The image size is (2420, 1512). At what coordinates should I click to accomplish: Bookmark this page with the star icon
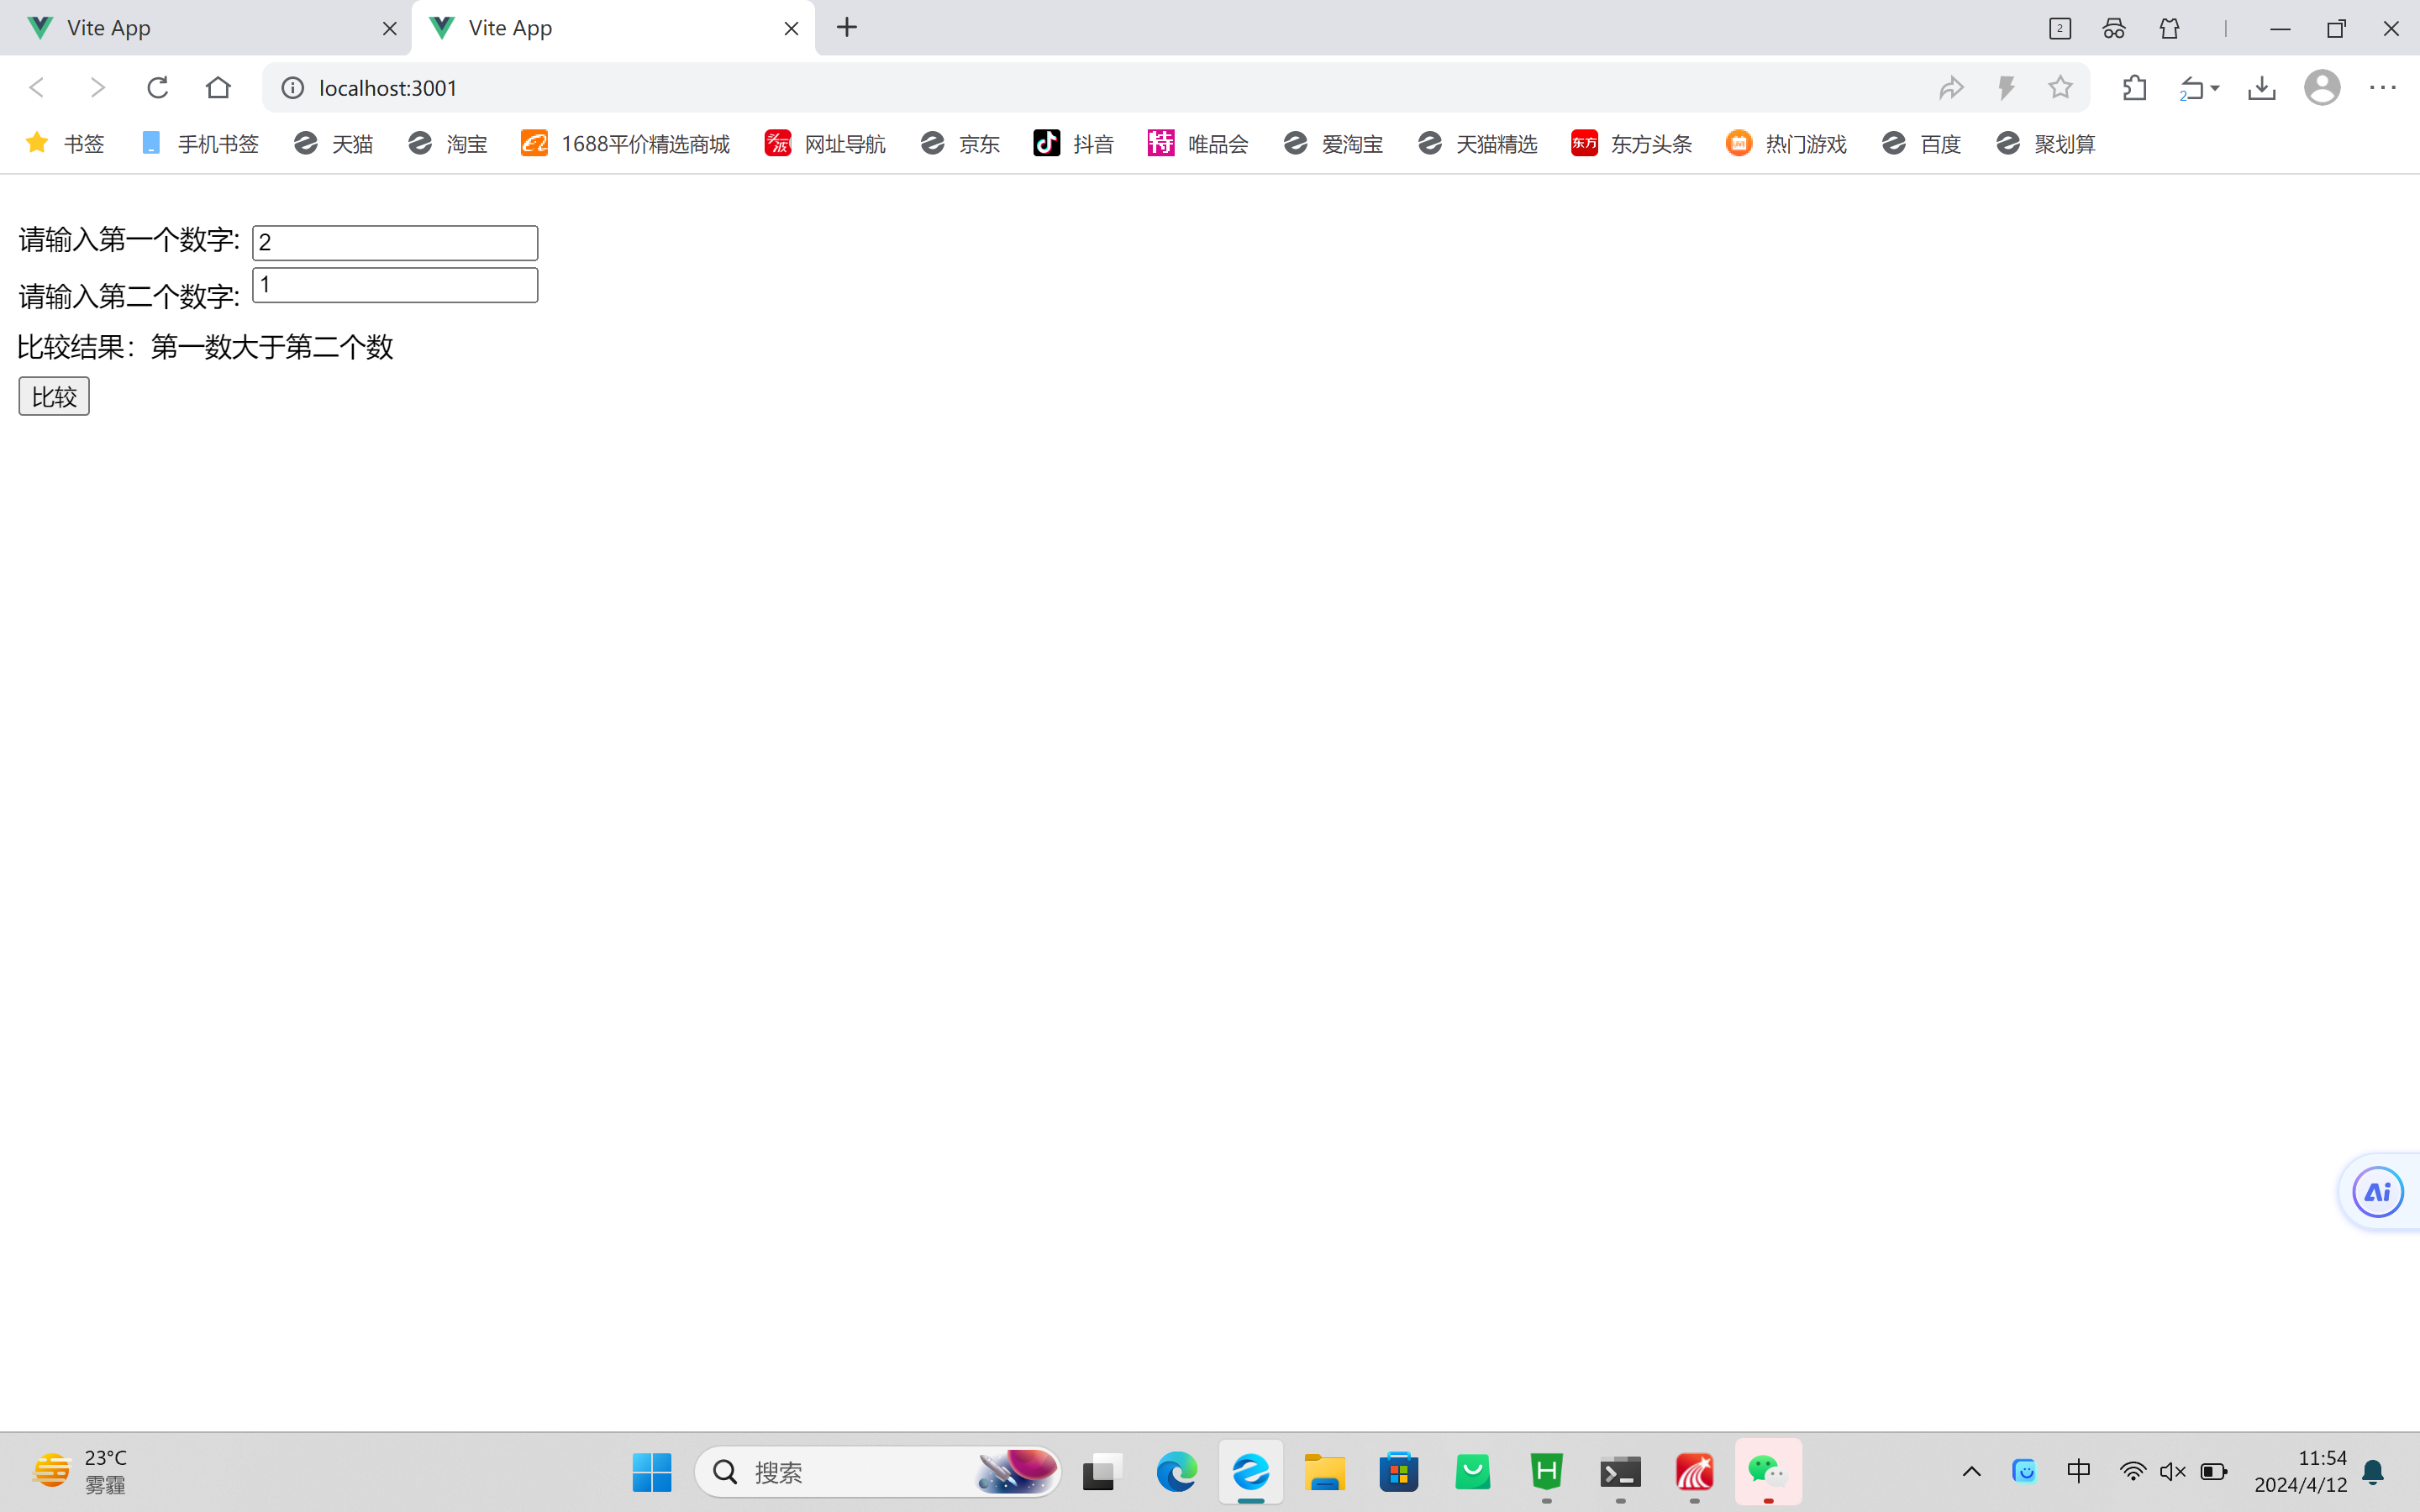2060,88
